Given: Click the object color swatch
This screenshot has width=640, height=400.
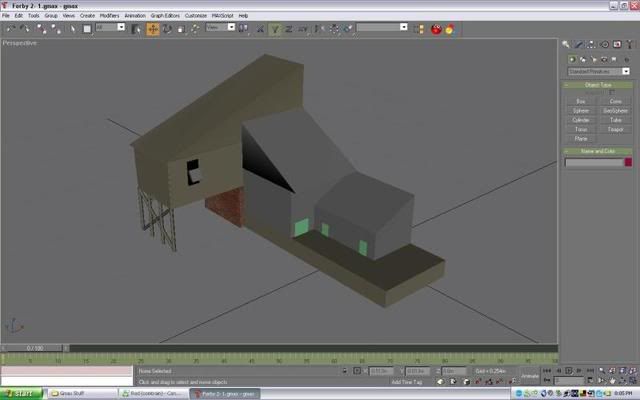Looking at the screenshot, I should pyautogui.click(x=628, y=162).
